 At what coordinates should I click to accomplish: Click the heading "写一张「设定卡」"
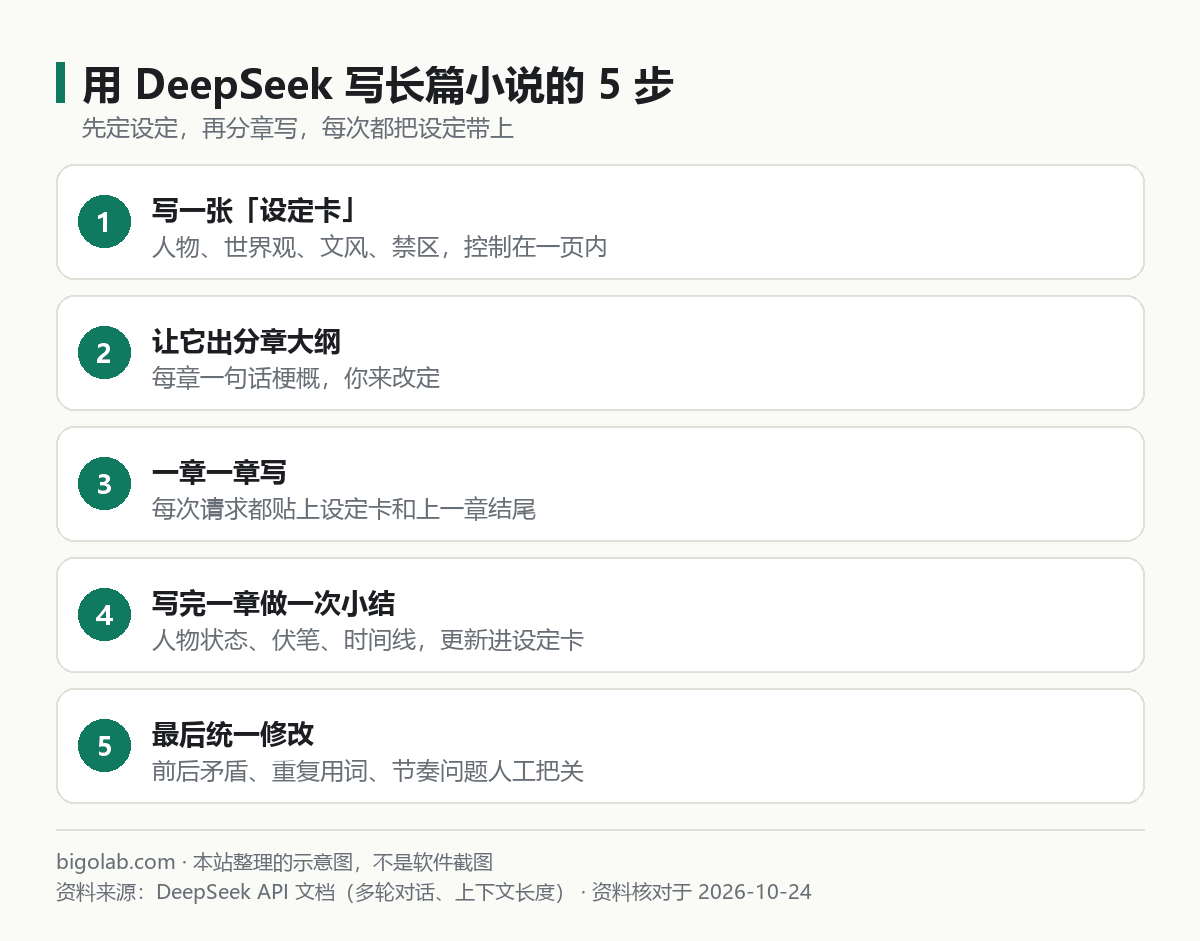(x=255, y=211)
